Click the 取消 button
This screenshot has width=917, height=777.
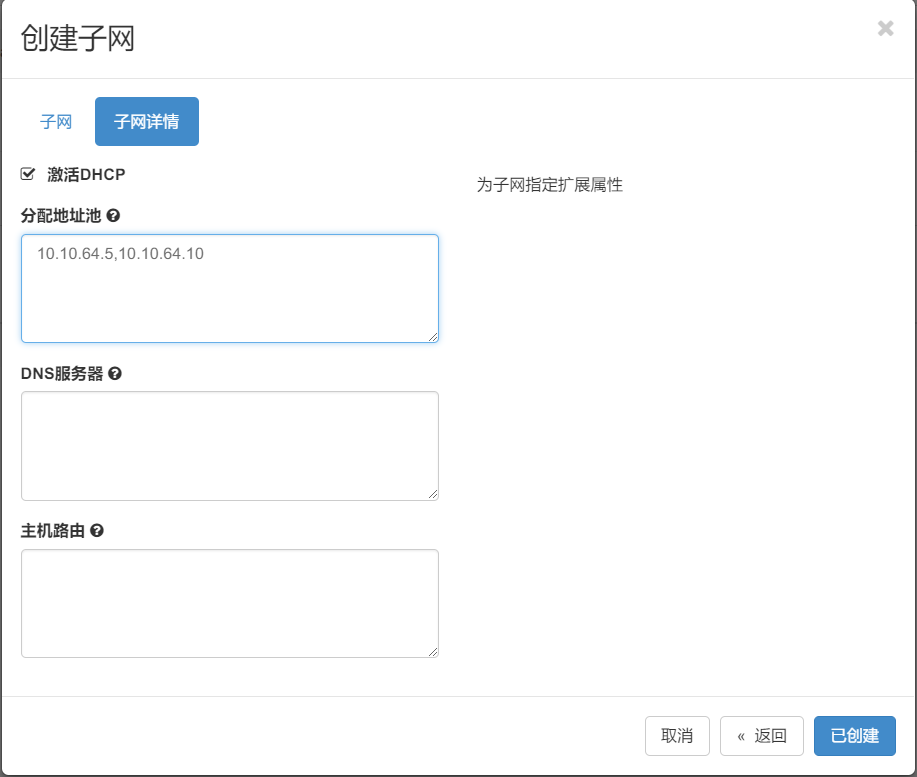(677, 735)
